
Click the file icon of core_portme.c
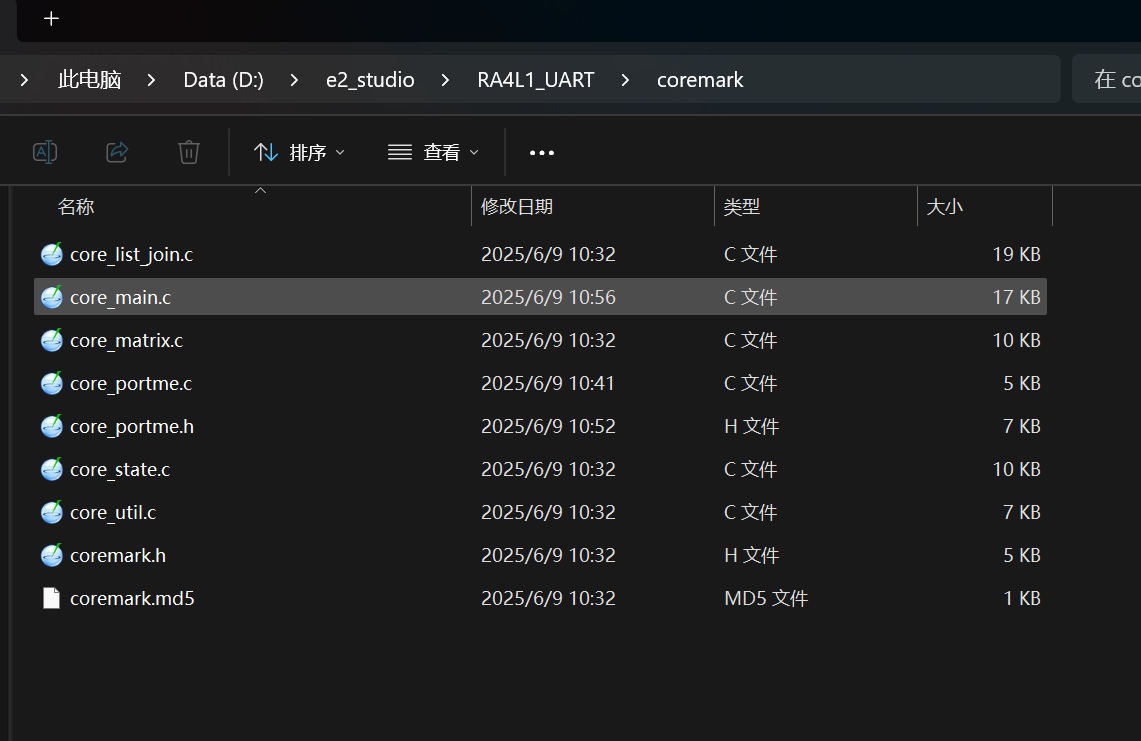point(52,383)
